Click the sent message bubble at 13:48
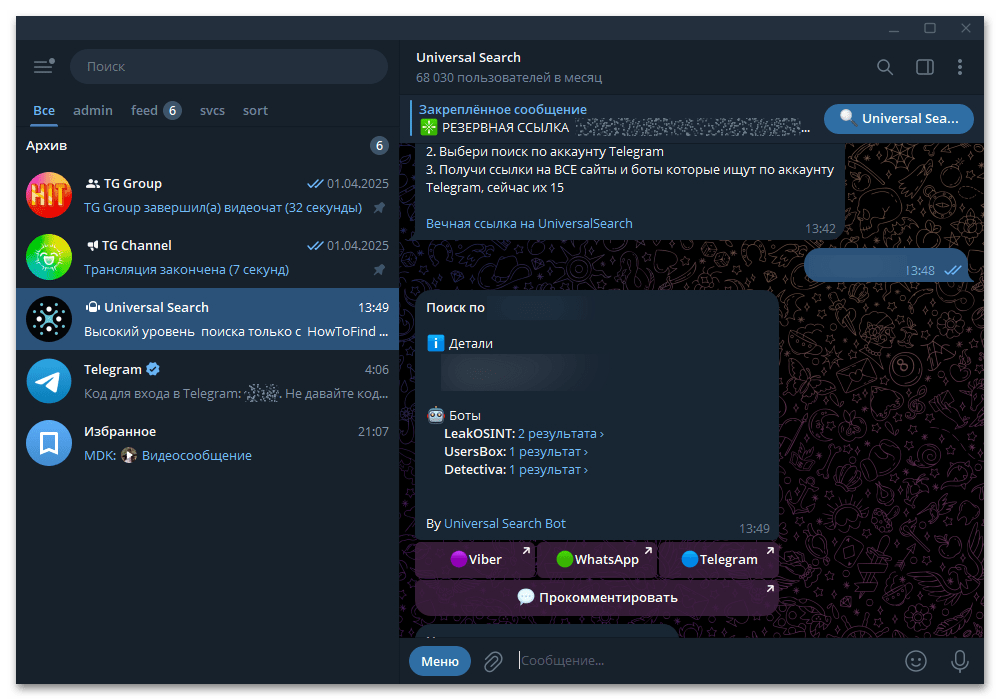The width and height of the screenshot is (1000, 700). click(886, 265)
